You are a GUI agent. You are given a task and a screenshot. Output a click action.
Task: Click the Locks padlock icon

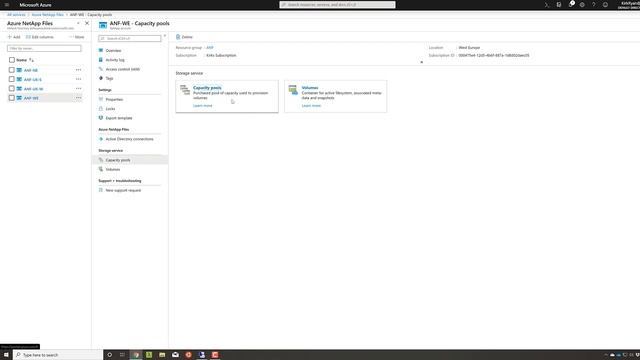point(101,109)
